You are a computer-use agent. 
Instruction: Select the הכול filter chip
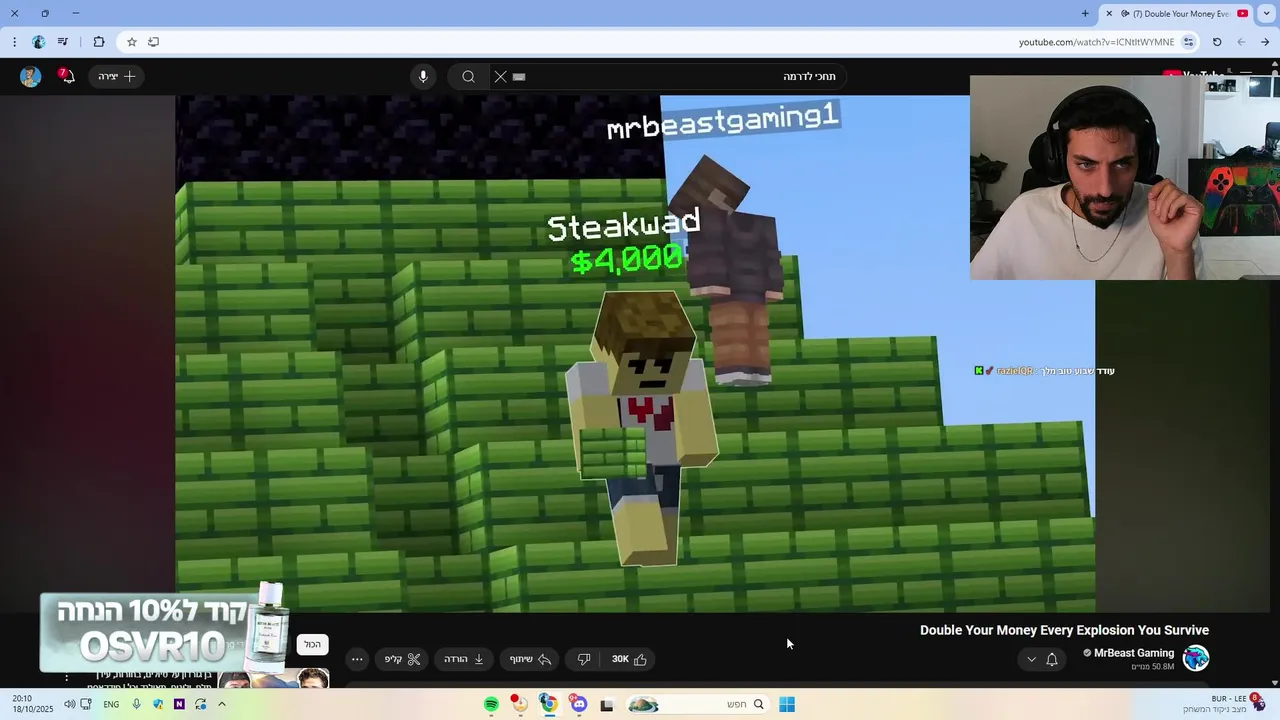313,645
